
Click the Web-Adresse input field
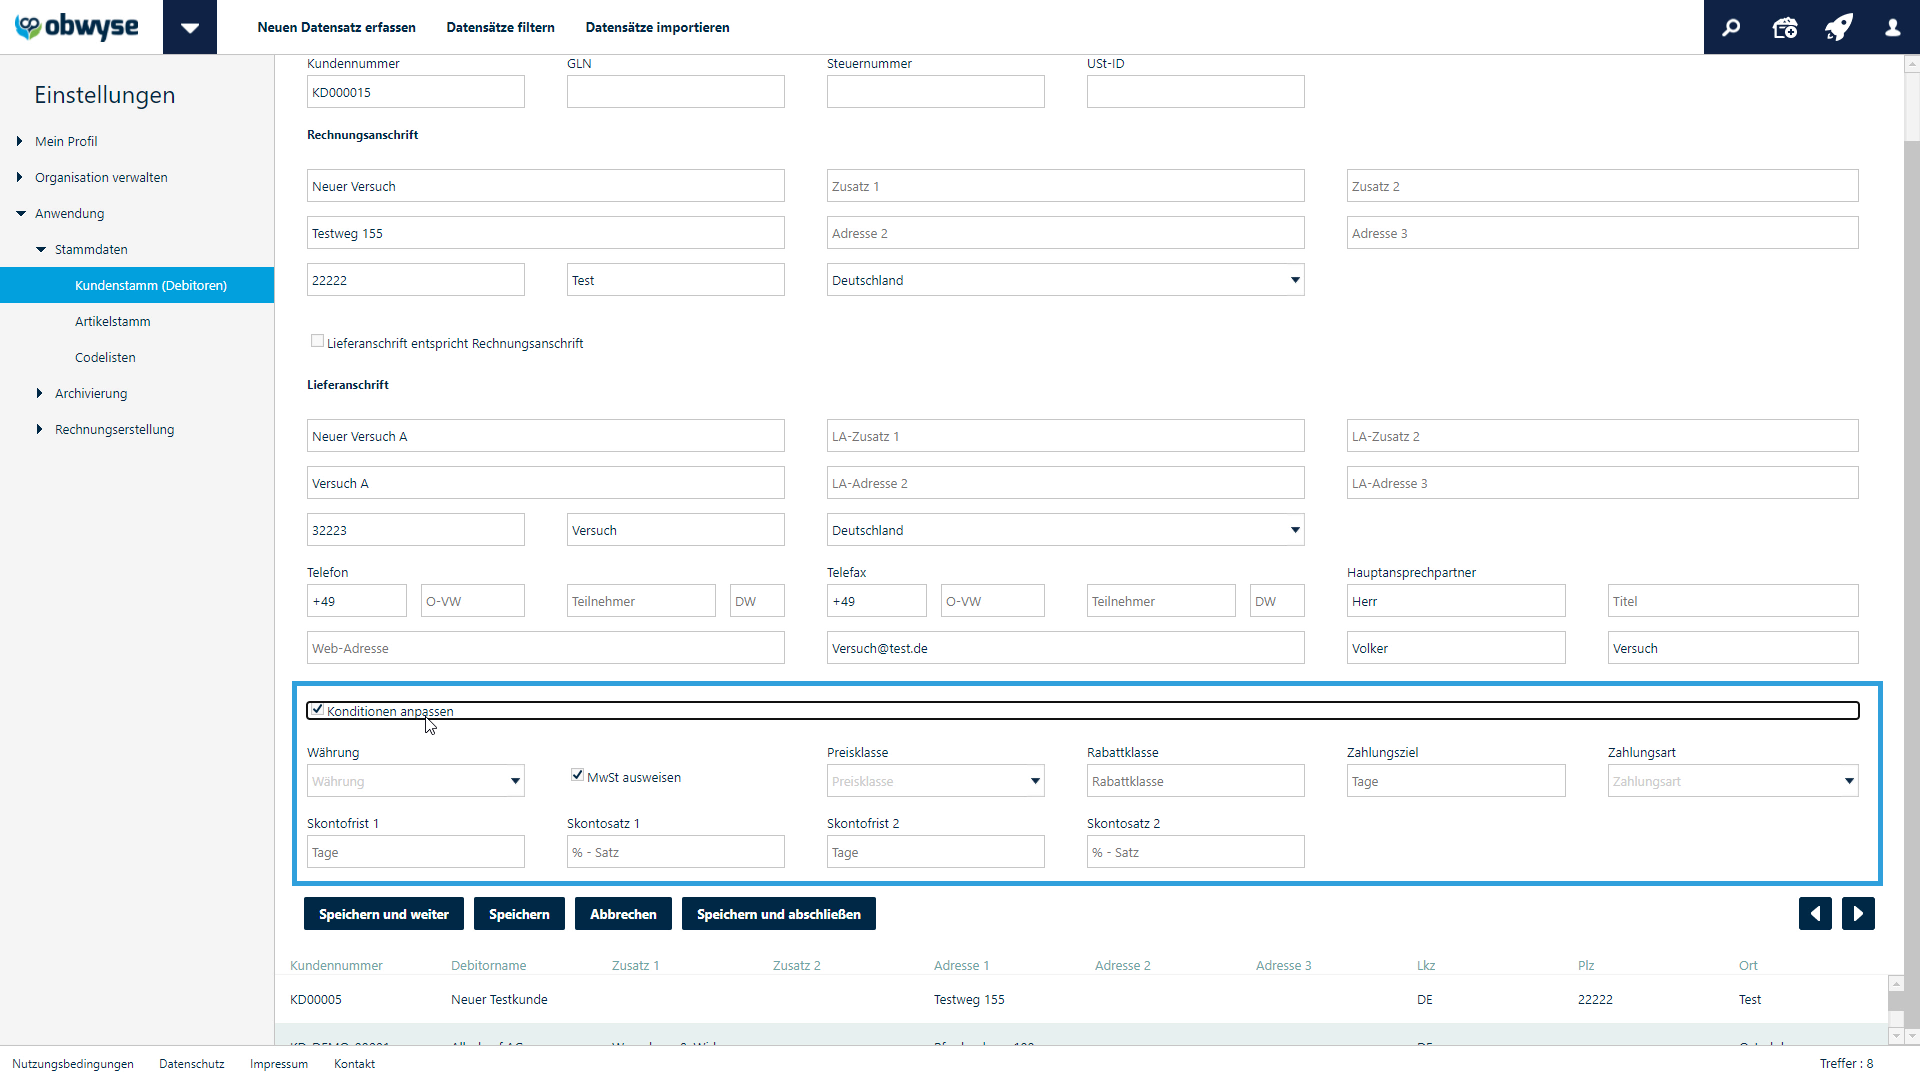(545, 648)
